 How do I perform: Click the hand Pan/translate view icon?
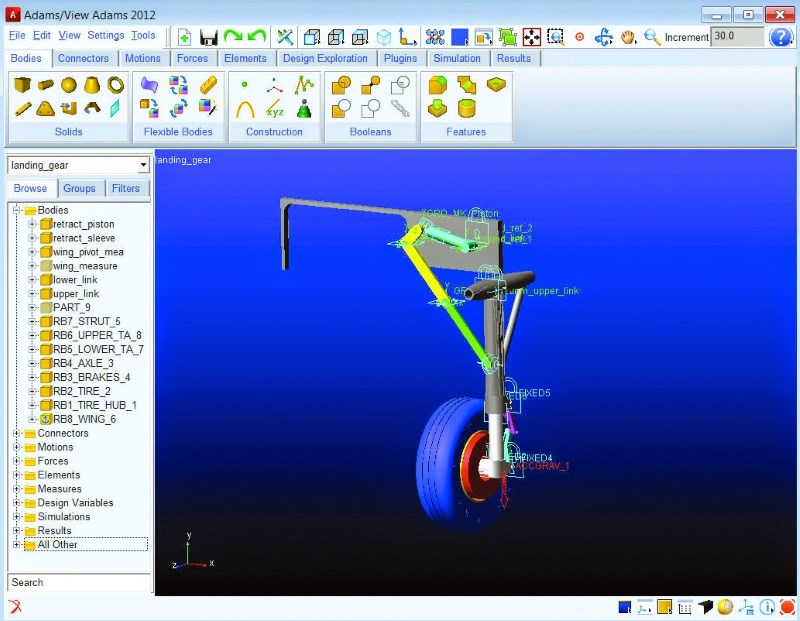click(x=628, y=37)
